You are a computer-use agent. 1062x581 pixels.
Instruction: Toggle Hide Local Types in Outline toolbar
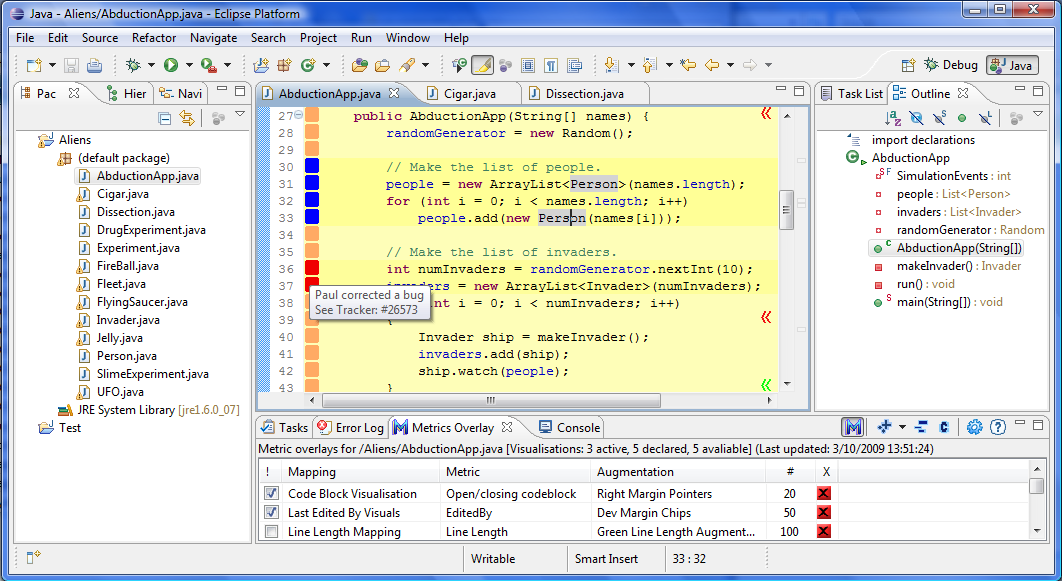tap(985, 118)
